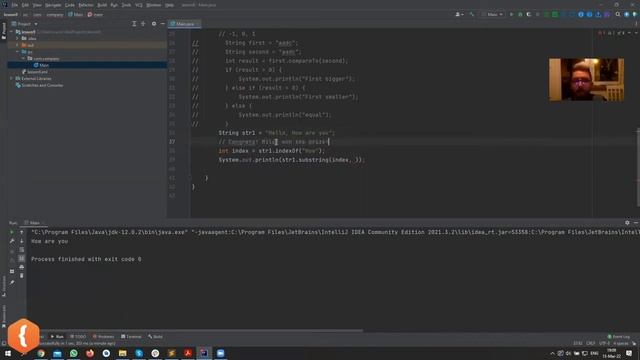Click the main method breadcrumb

[95, 14]
